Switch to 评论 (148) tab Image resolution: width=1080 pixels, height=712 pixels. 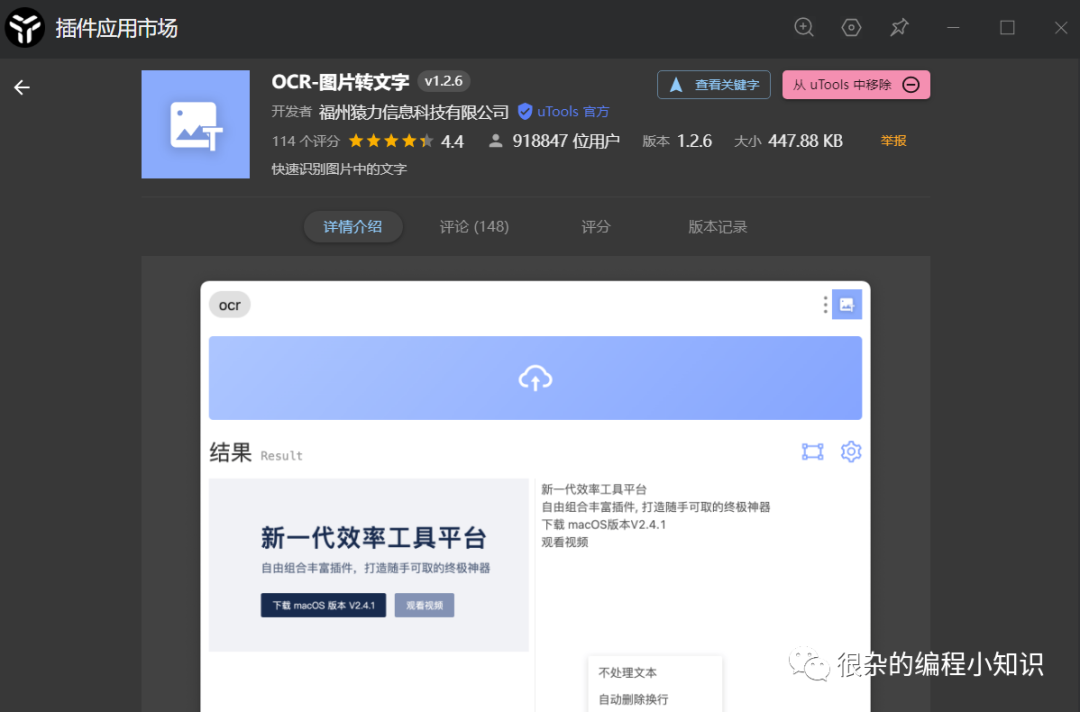point(474,227)
